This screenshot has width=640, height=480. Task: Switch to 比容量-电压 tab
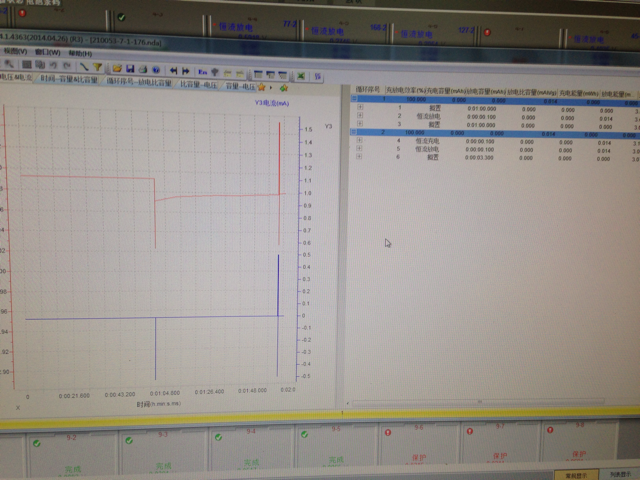(x=198, y=84)
